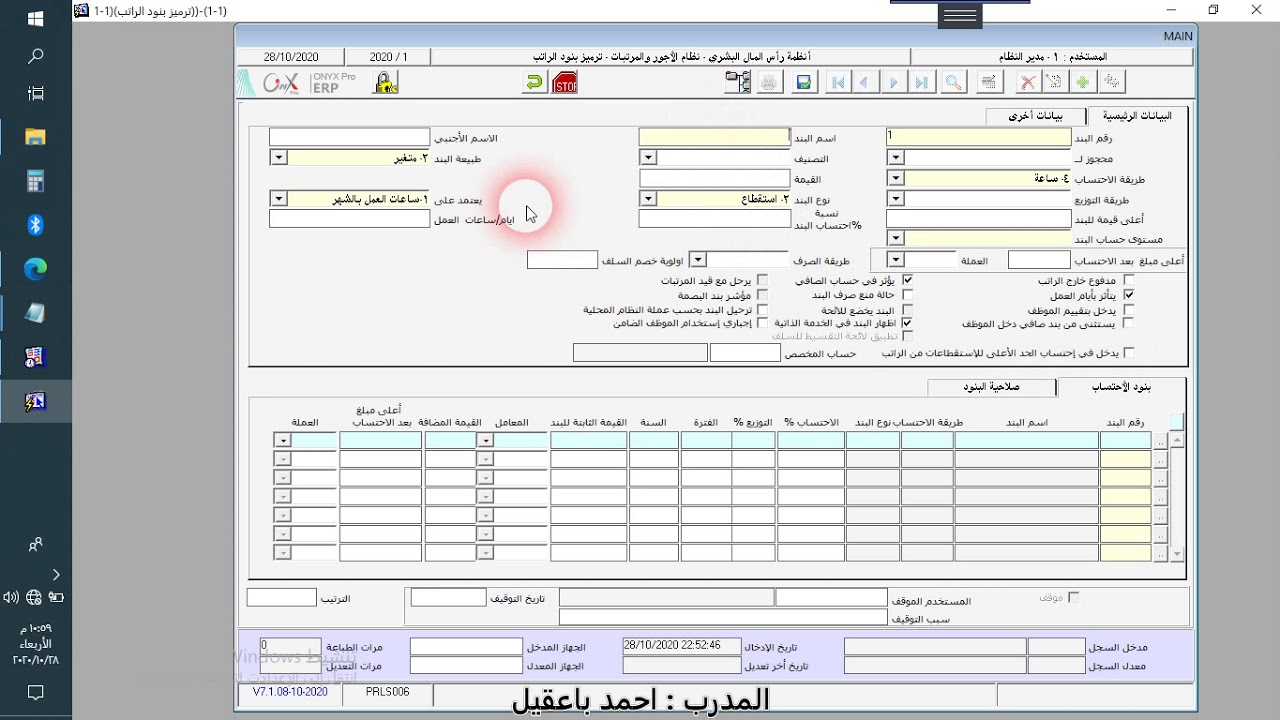The width and height of the screenshot is (1280, 720).
Task: Open 'مستوى حساب البند' dropdown
Action: pos(896,239)
